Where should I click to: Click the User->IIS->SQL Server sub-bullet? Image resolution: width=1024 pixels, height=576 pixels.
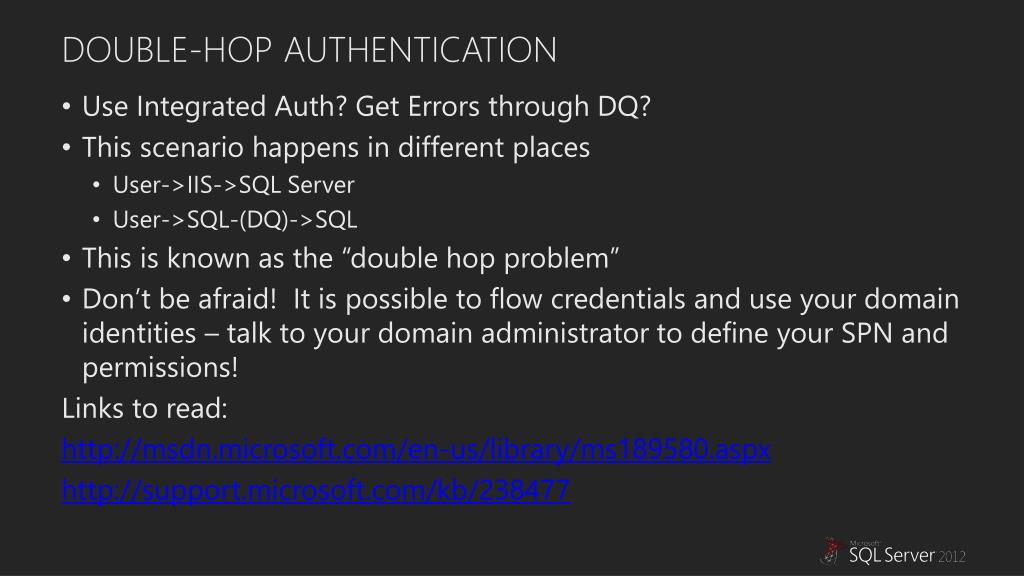pos(233,185)
